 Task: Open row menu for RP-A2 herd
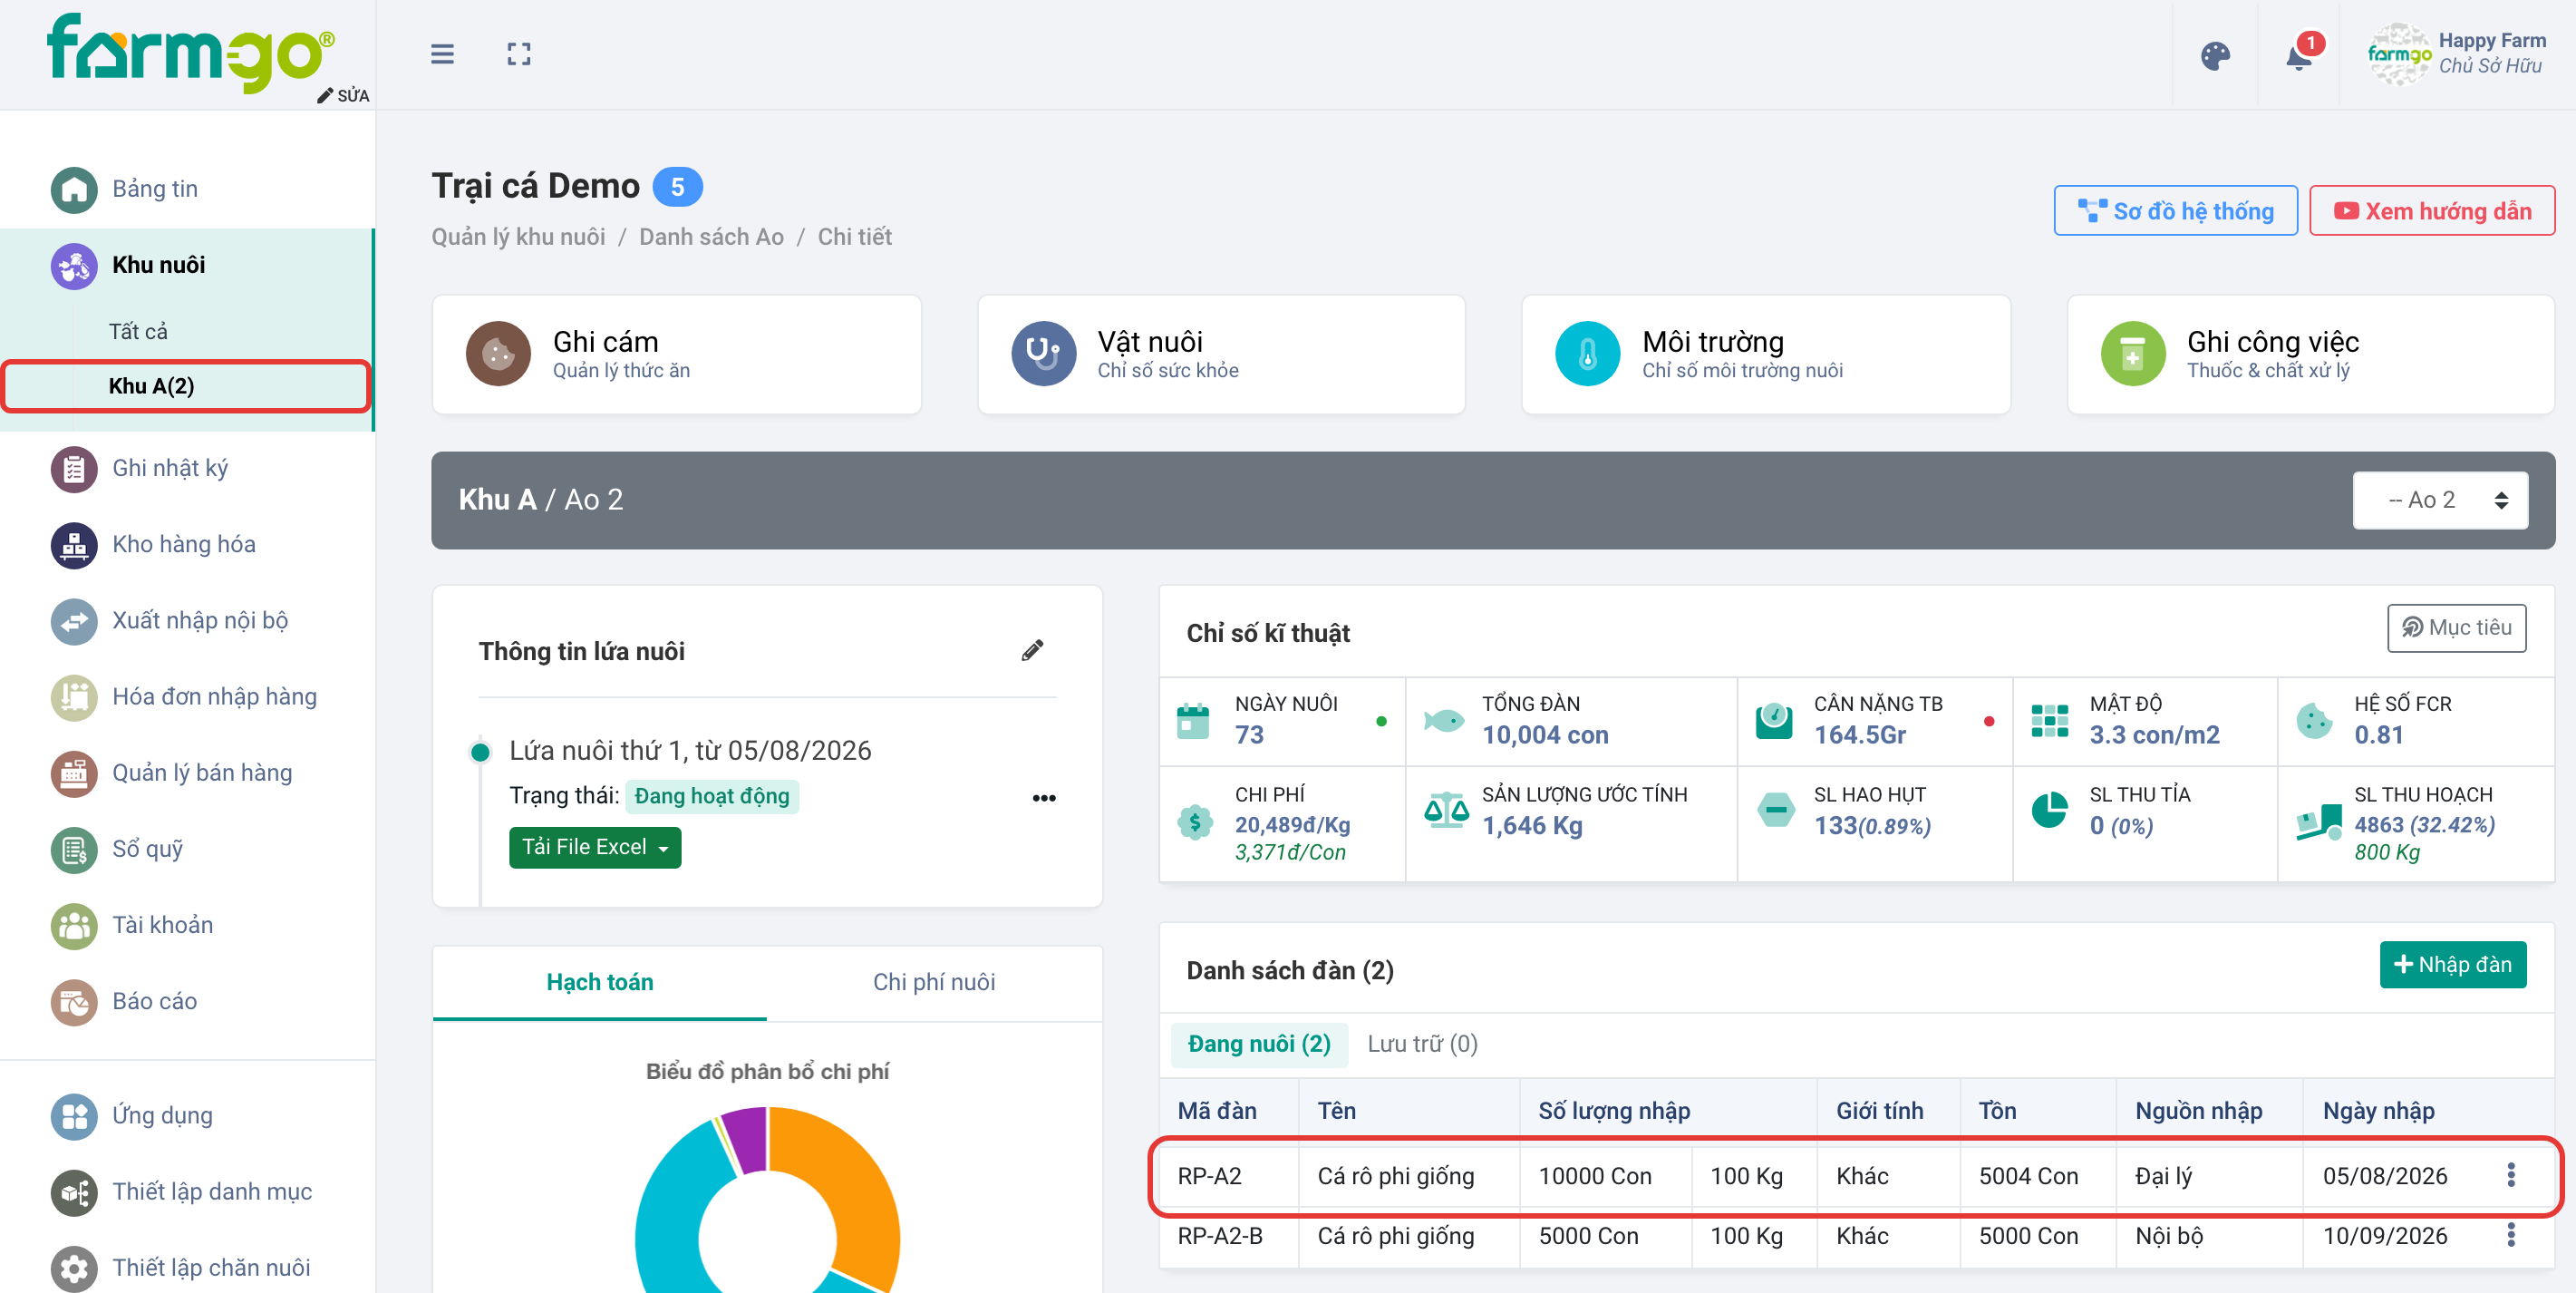2510,1175
